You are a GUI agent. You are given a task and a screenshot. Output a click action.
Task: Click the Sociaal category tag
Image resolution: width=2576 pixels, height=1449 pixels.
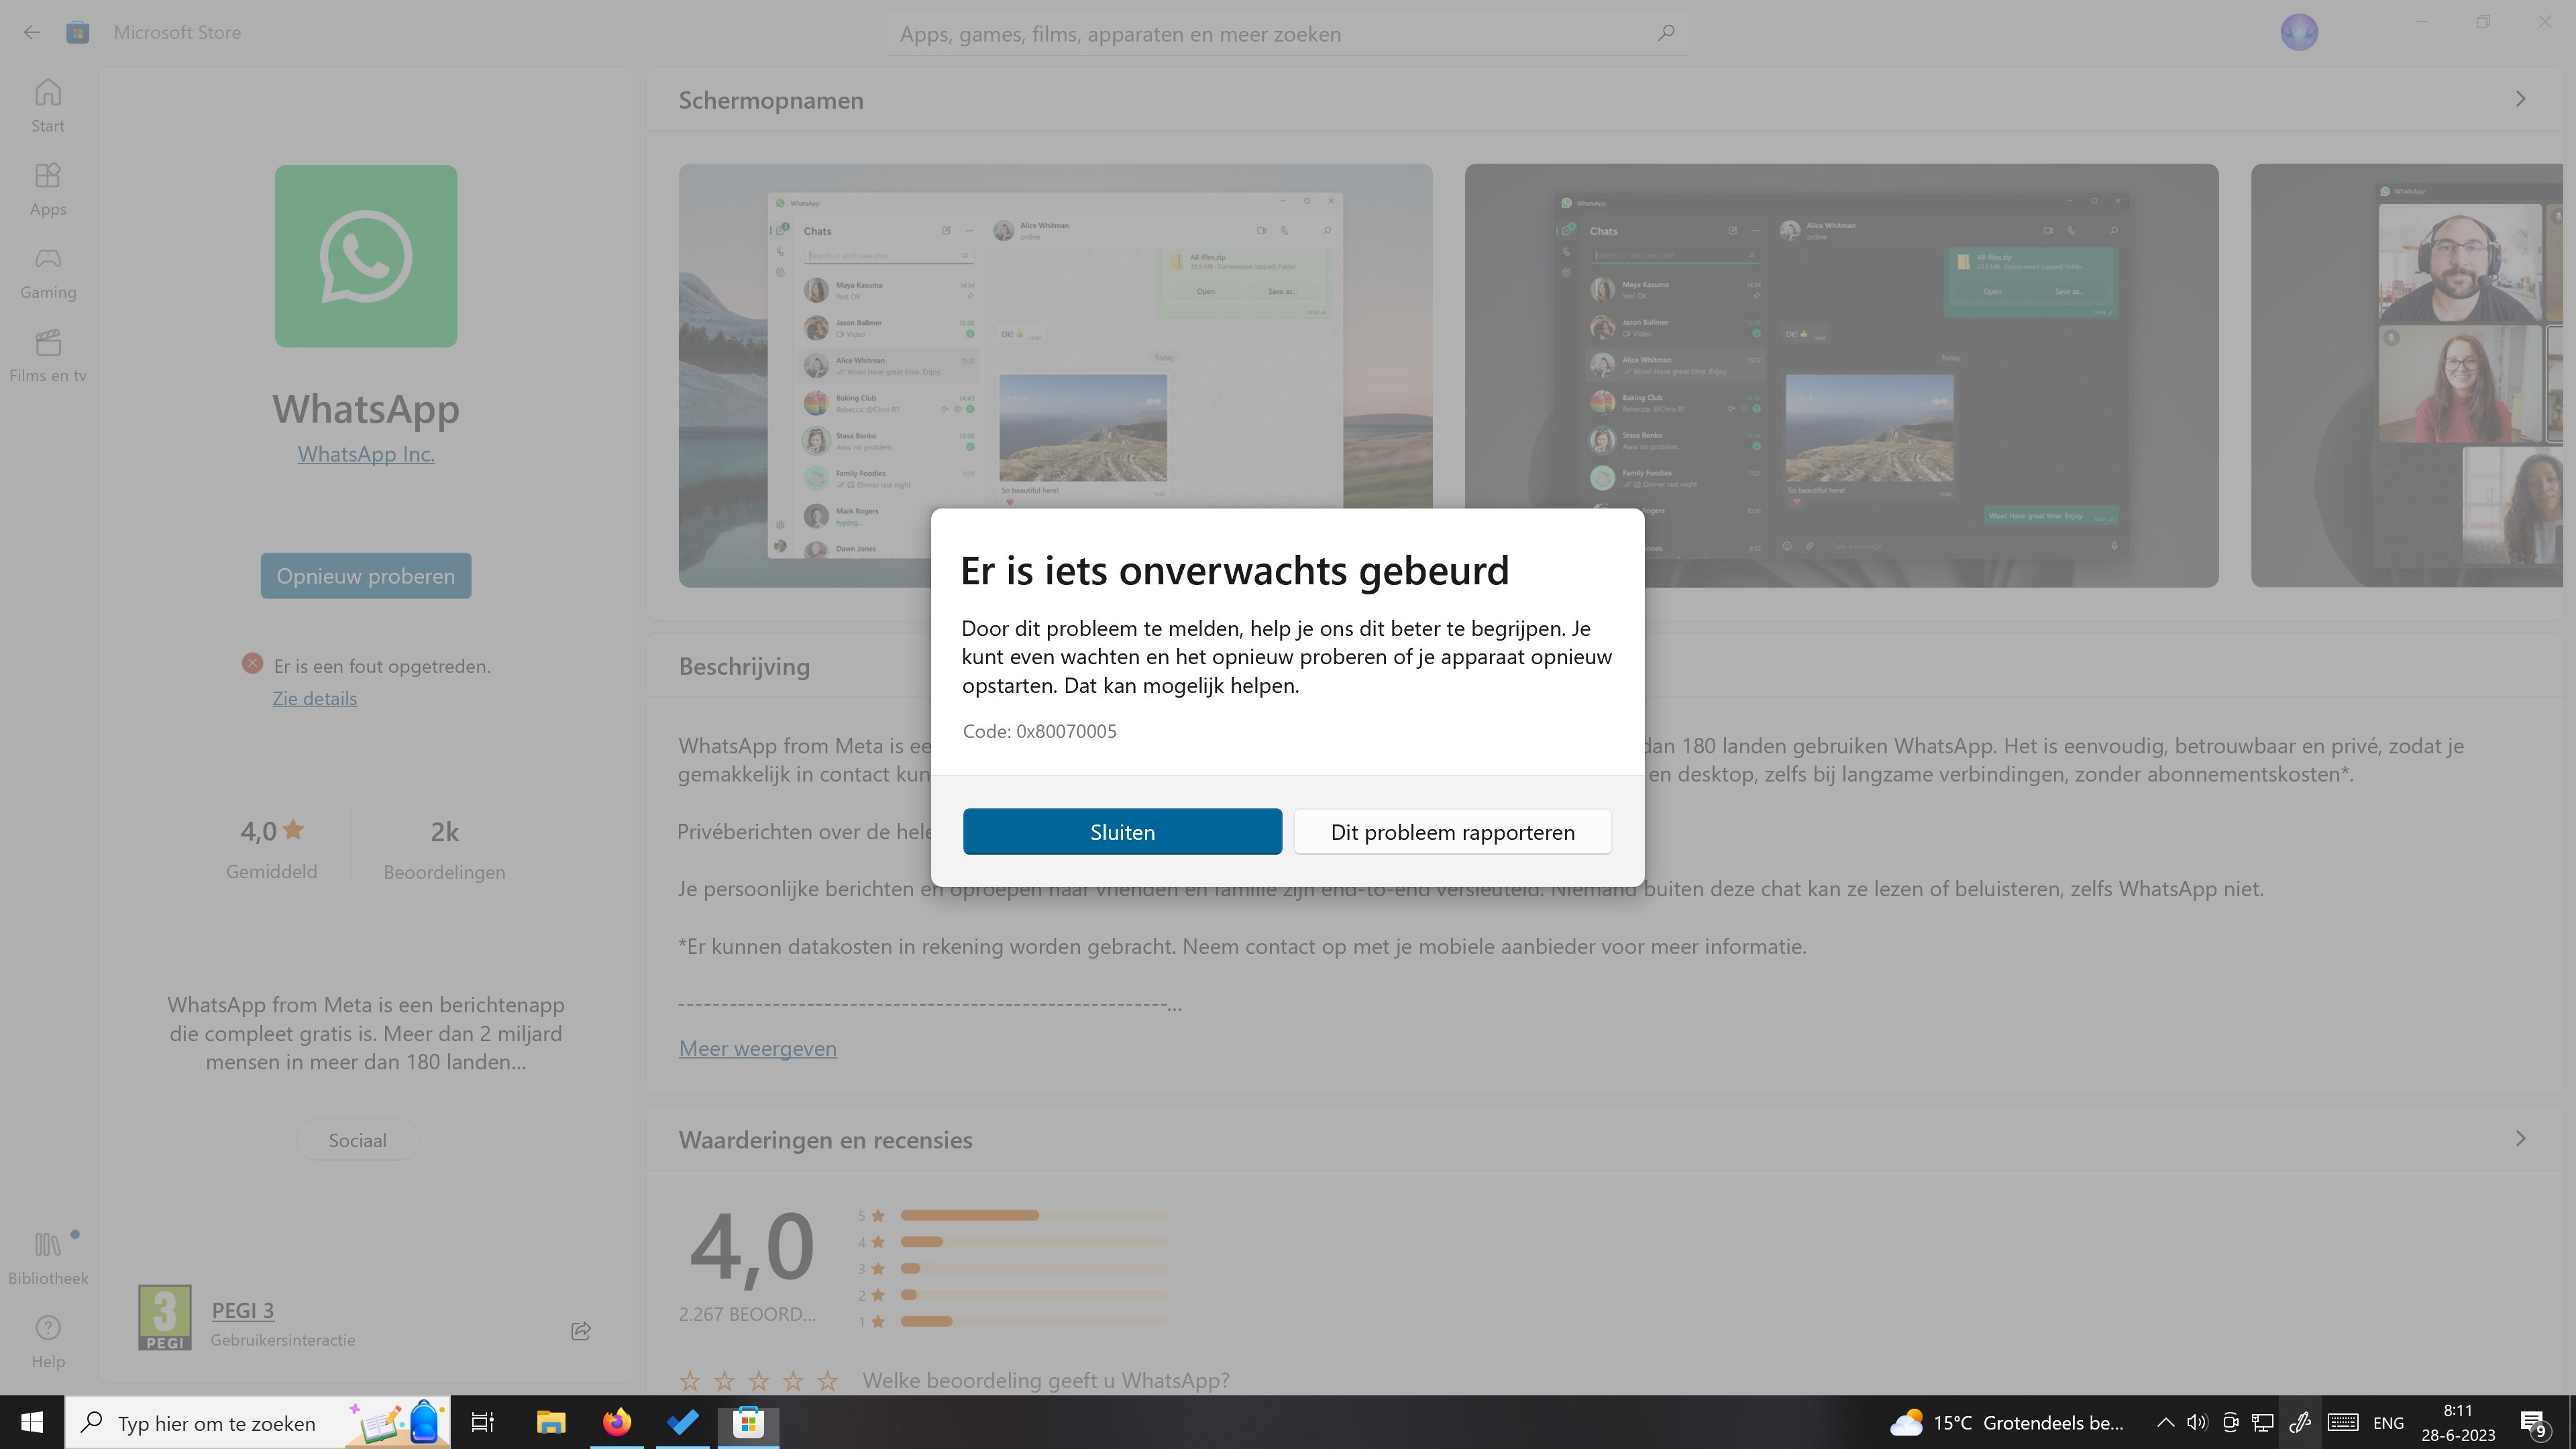tap(357, 1140)
